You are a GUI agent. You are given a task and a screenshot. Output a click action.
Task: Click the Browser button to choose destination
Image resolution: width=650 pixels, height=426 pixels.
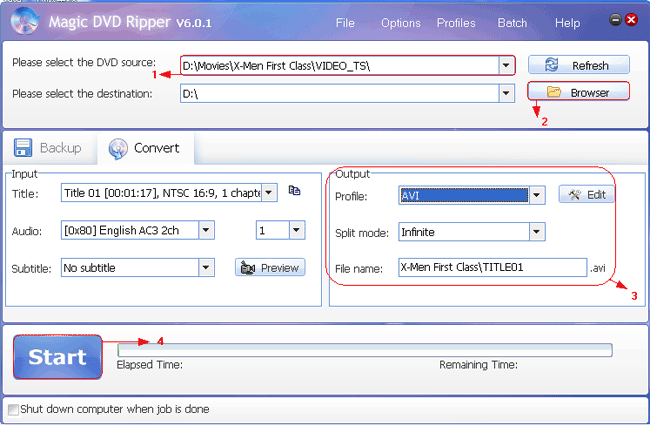point(579,92)
